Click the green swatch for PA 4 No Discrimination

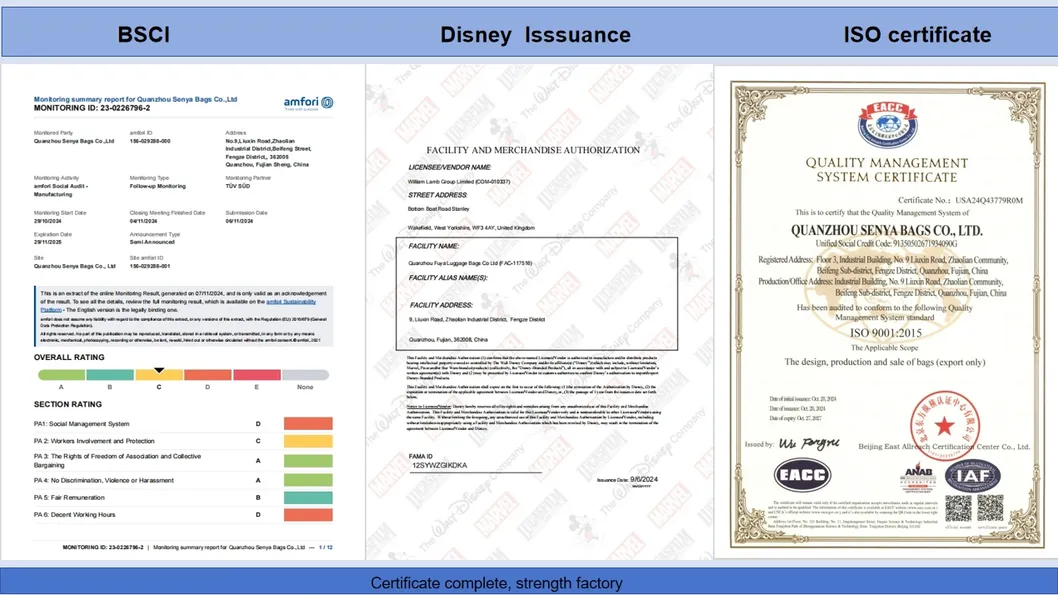click(308, 480)
